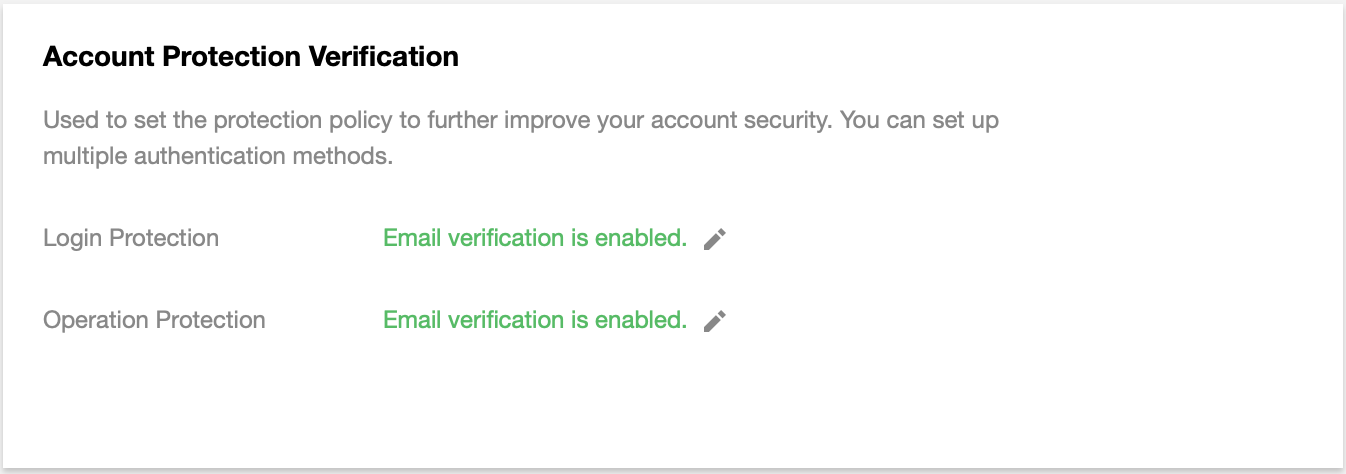1346x474 pixels.
Task: Edit Operation Protection via pencil icon
Action: pos(714,321)
